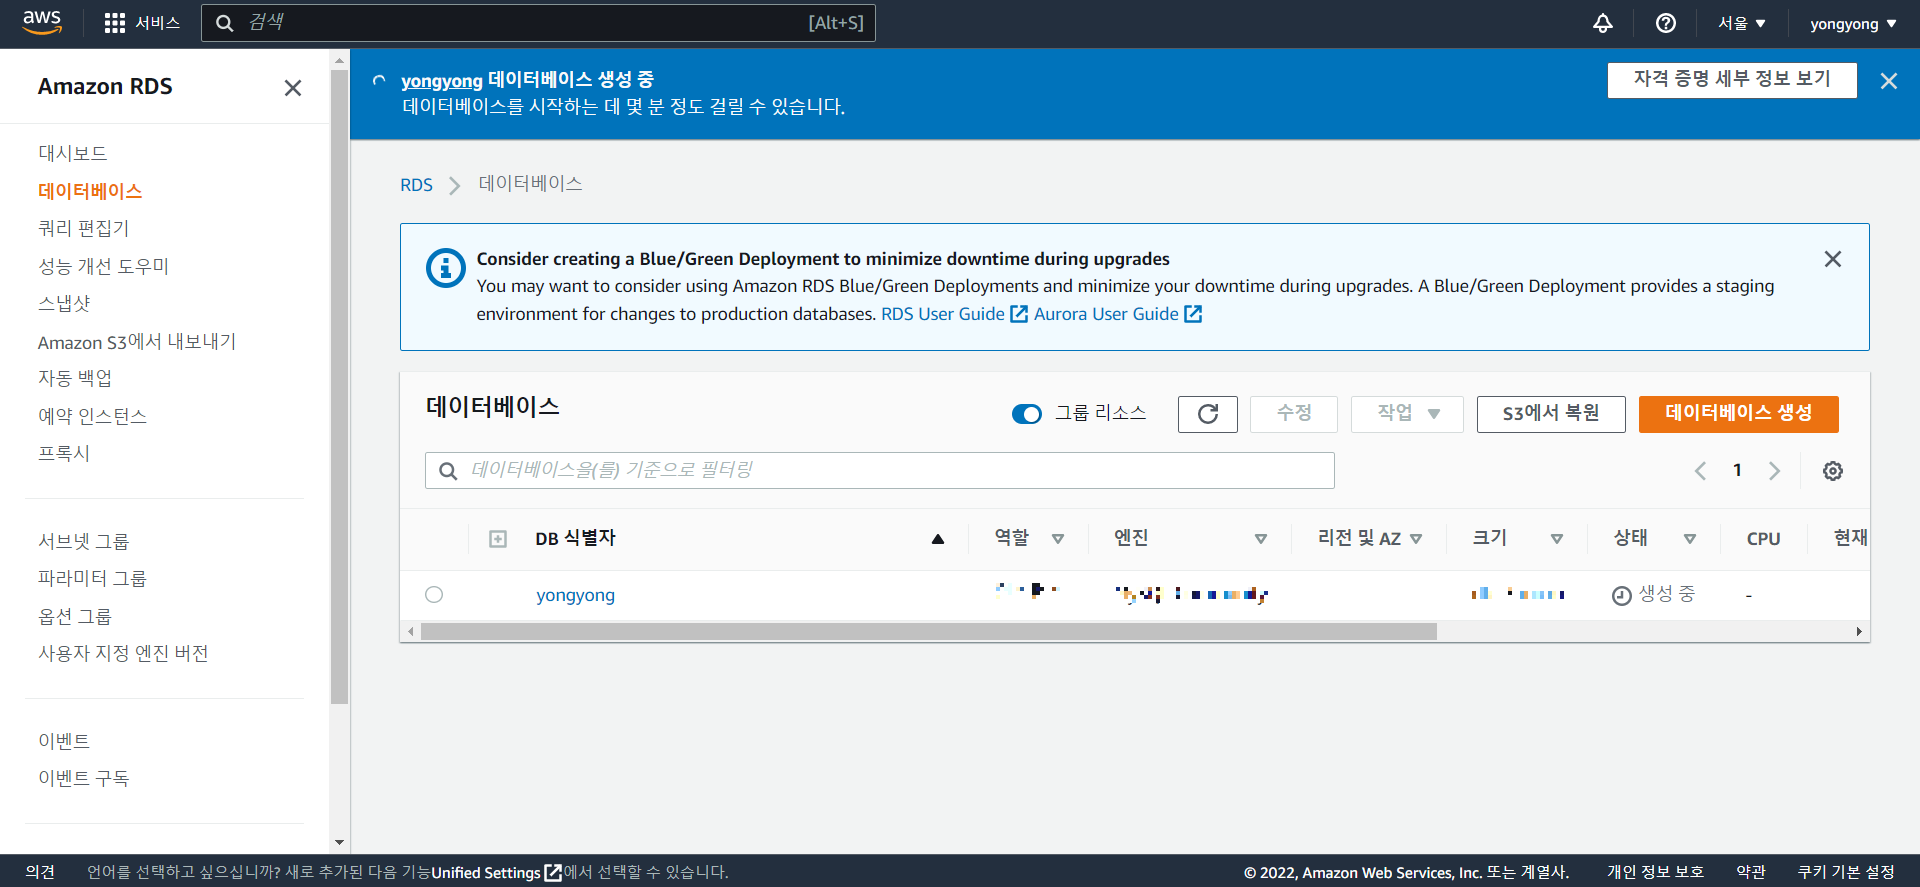Open 서브넷 그룹 in the sidebar
1920x887 pixels.
pyautogui.click(x=84, y=541)
